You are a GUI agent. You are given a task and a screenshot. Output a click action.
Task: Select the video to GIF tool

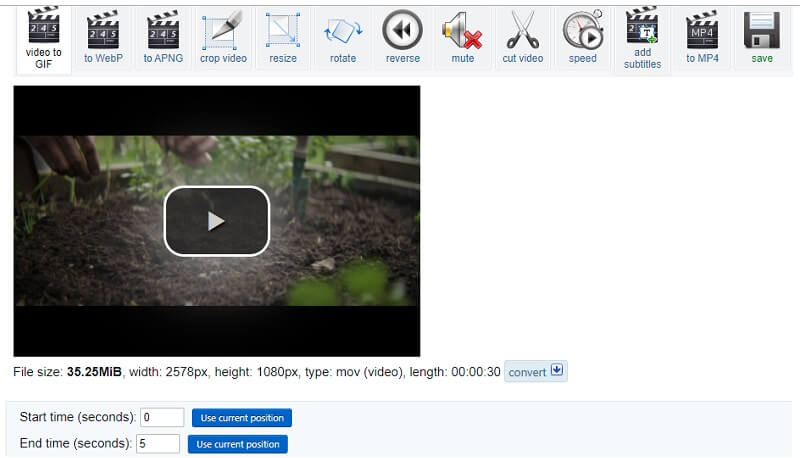[43, 37]
